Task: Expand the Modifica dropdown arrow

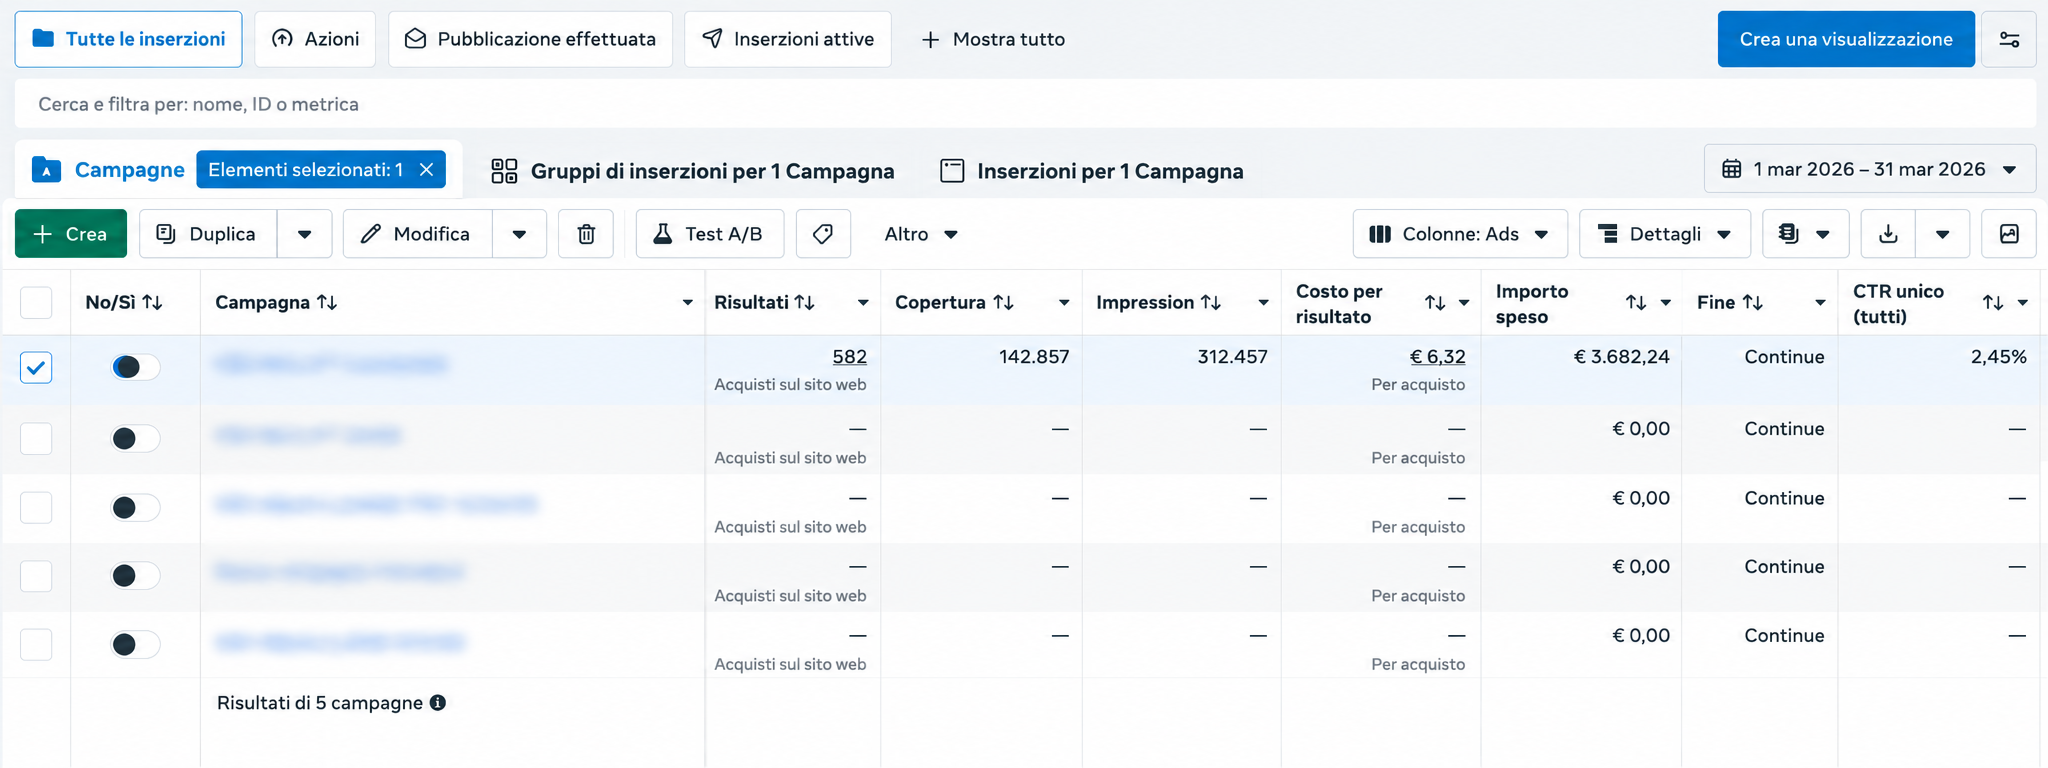Action: point(520,234)
